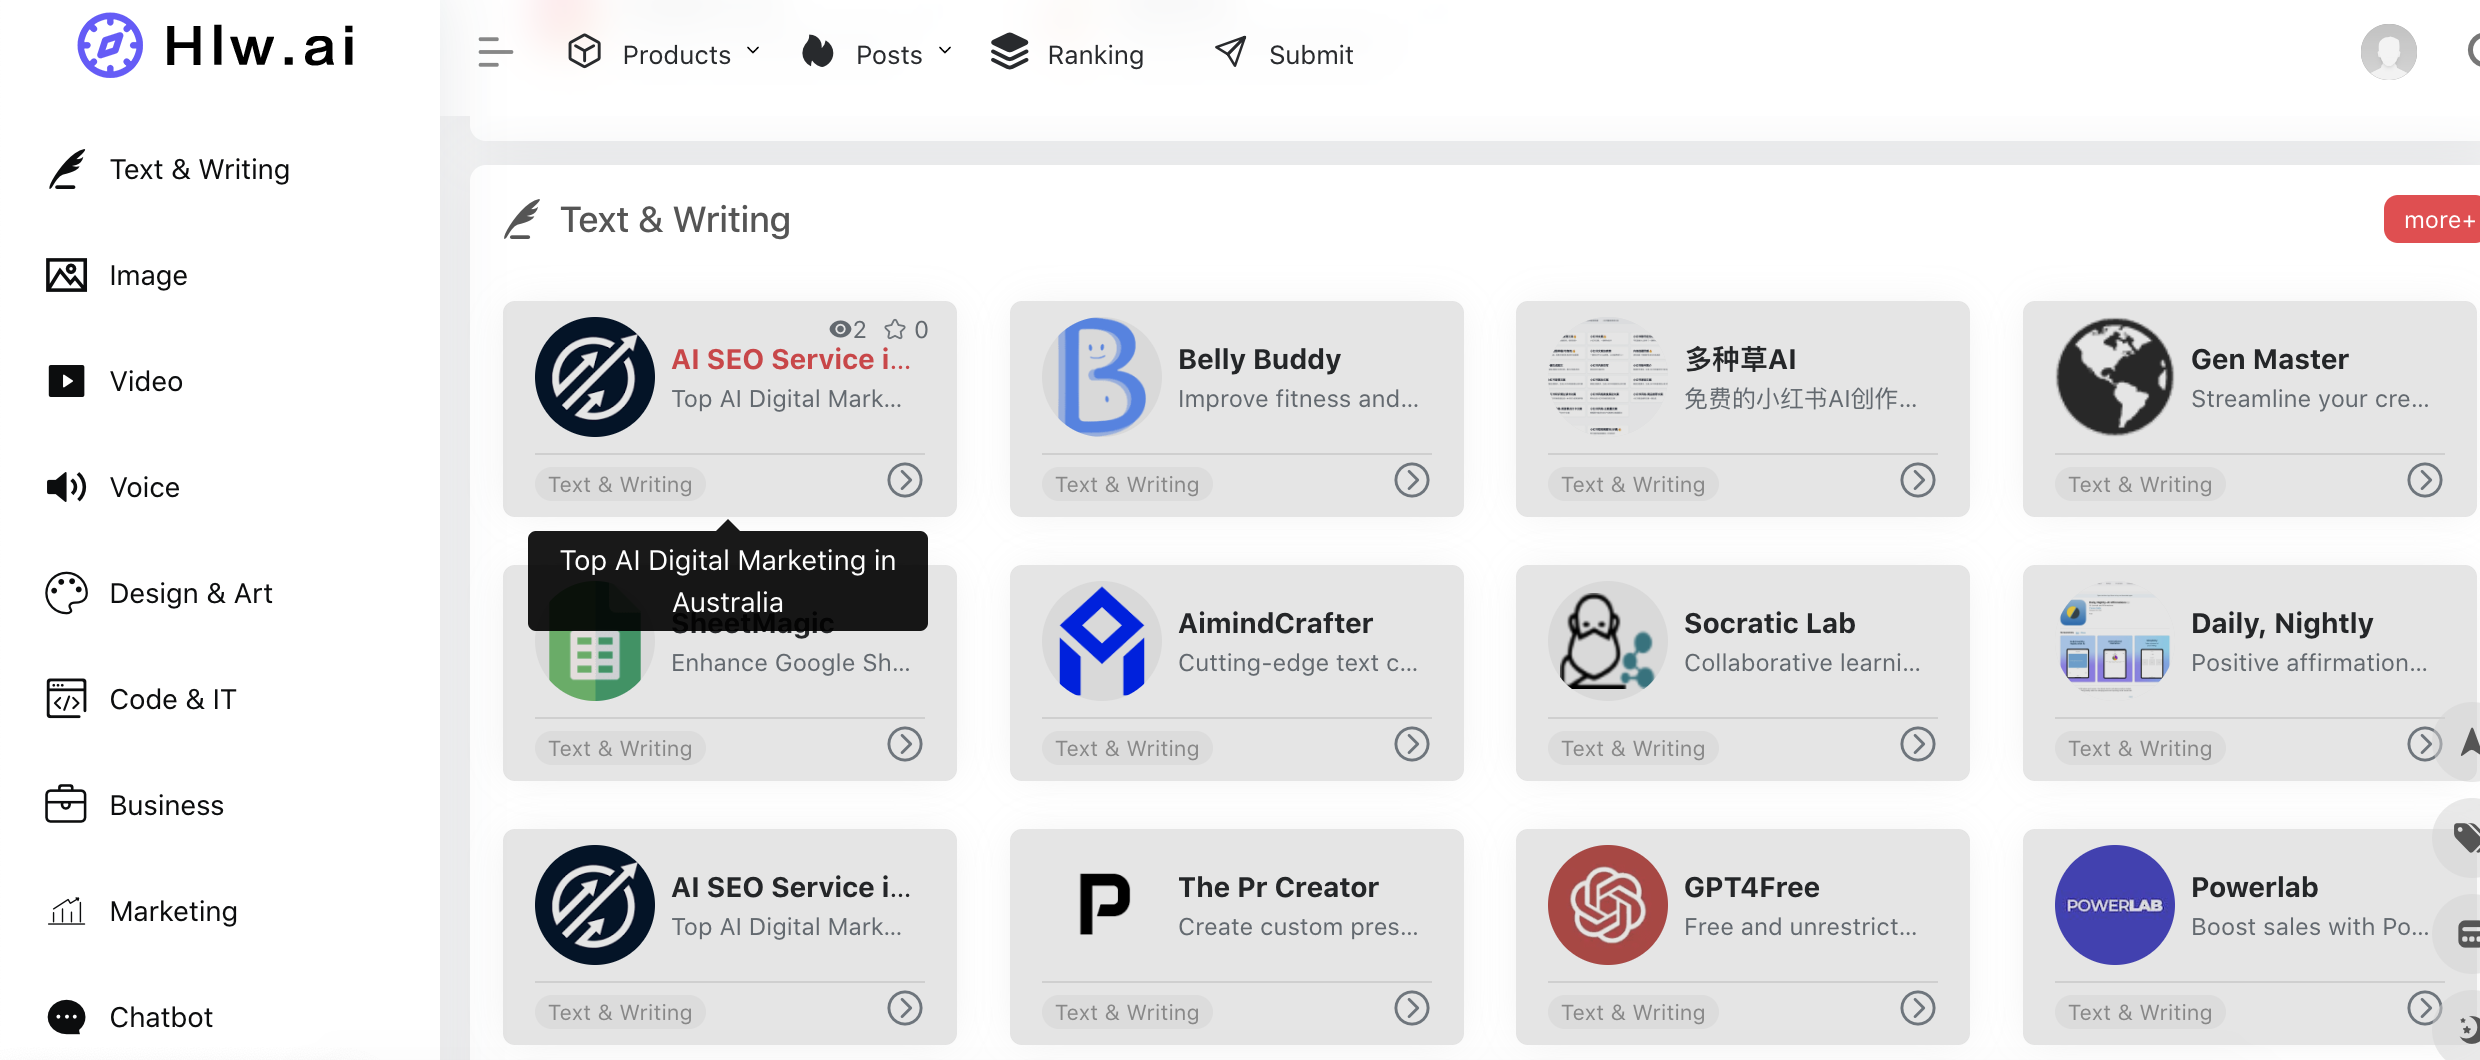Click the Image picture sidebar icon
Viewport: 2480px width, 1060px height.
click(67, 275)
